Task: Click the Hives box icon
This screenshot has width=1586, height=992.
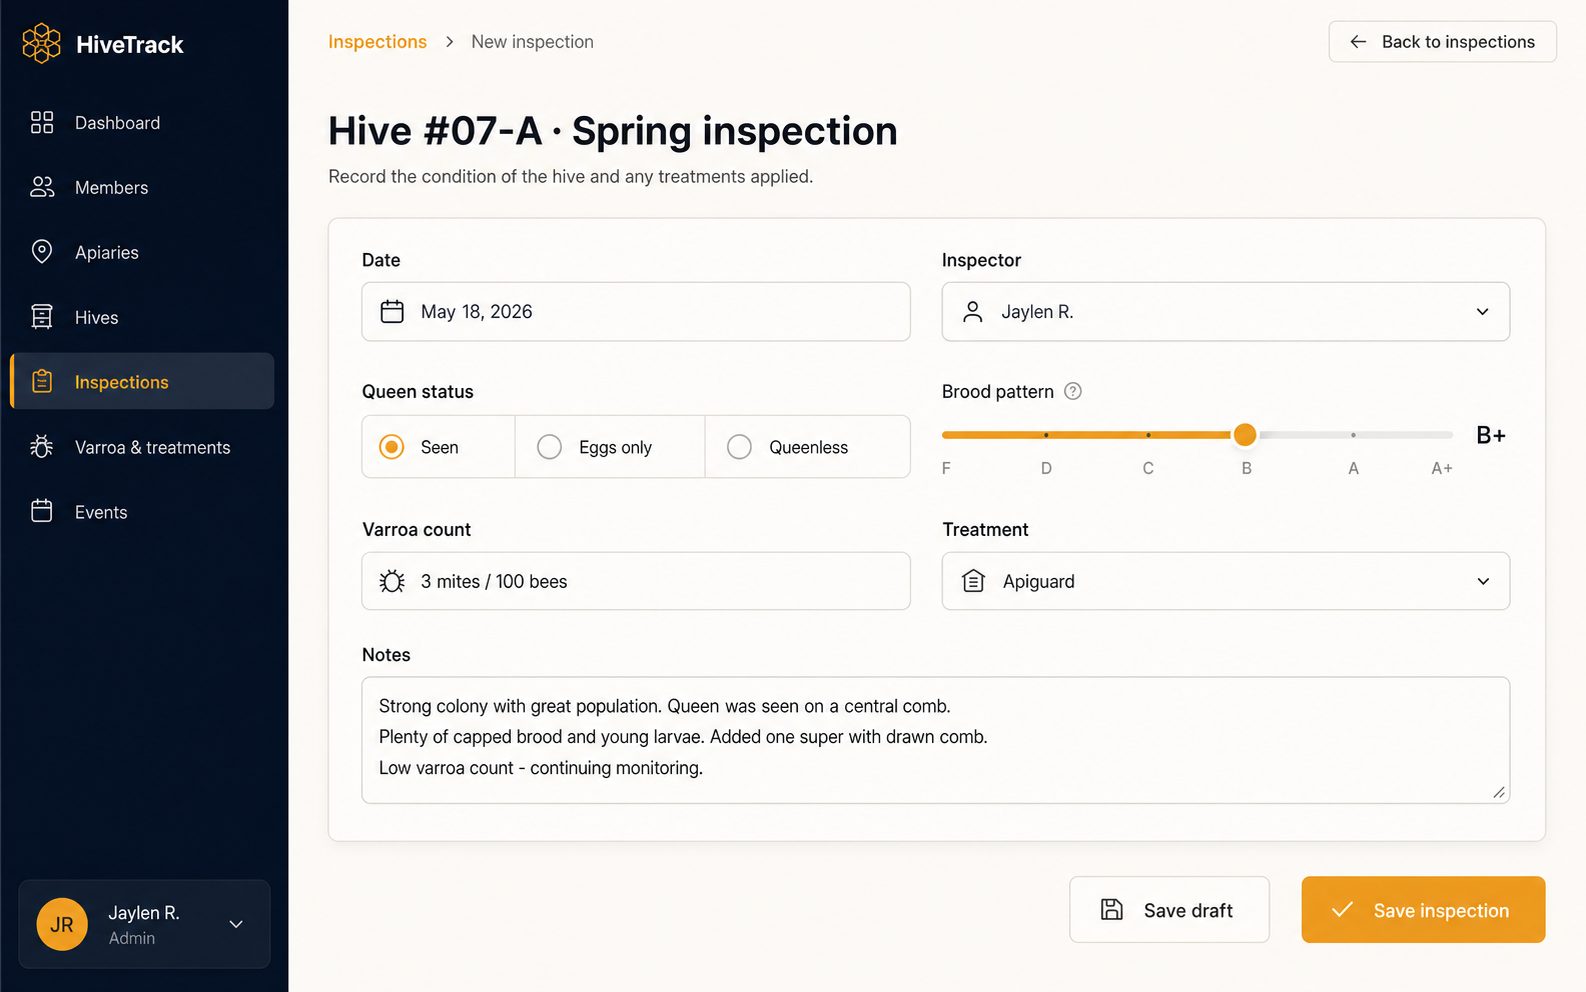Action: [42, 317]
